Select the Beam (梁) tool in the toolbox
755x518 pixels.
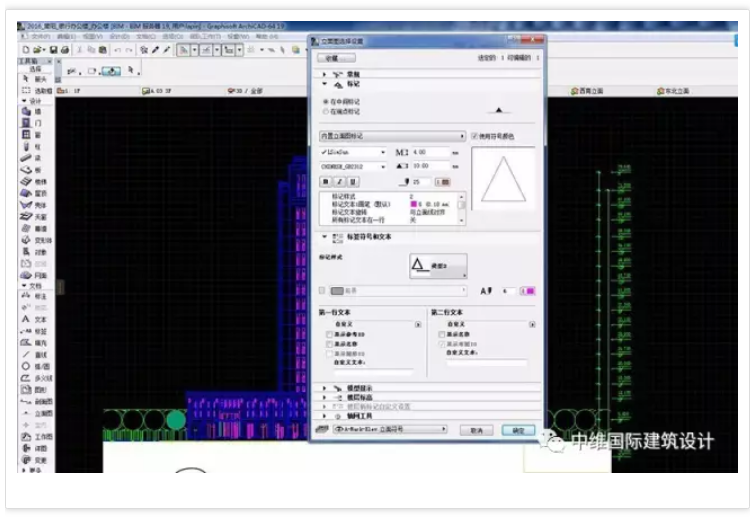point(32,158)
